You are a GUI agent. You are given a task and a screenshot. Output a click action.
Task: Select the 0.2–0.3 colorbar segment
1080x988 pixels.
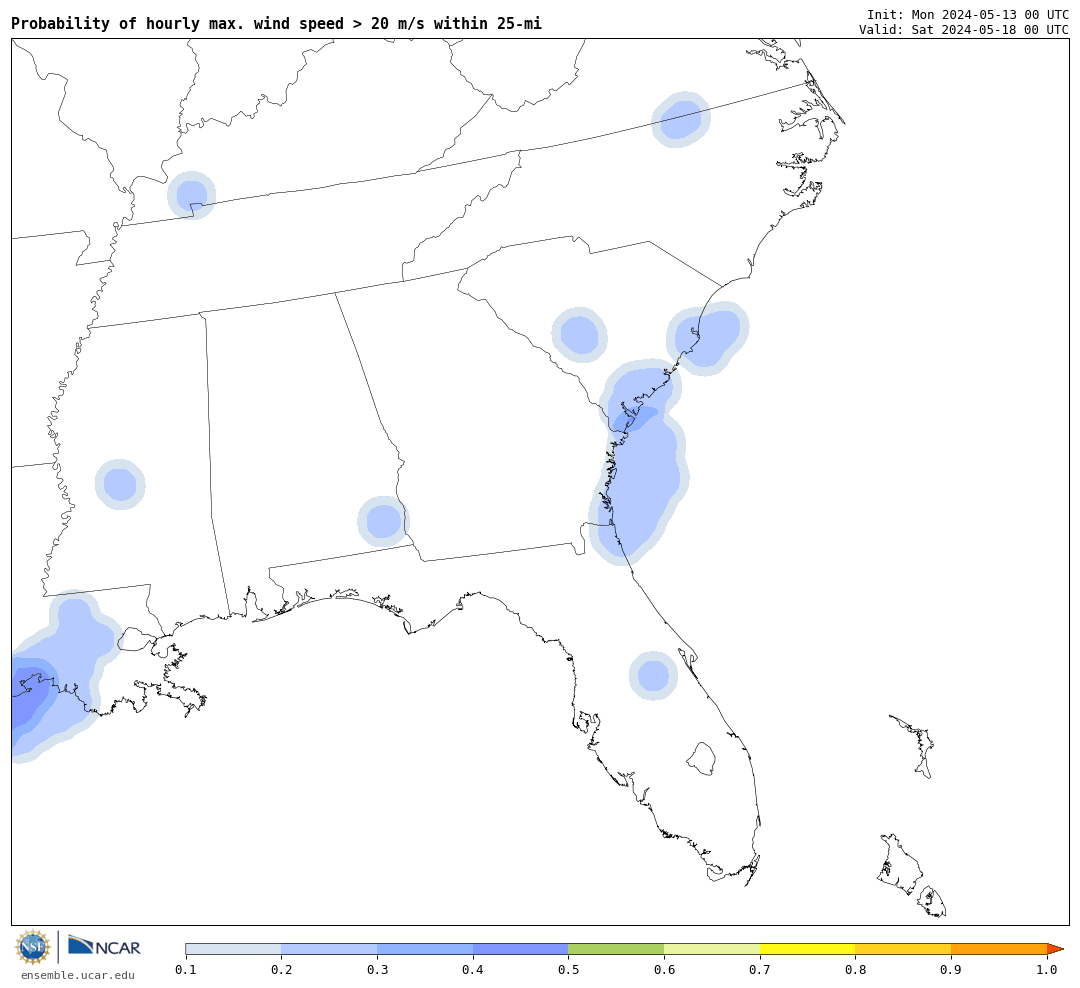coord(329,949)
